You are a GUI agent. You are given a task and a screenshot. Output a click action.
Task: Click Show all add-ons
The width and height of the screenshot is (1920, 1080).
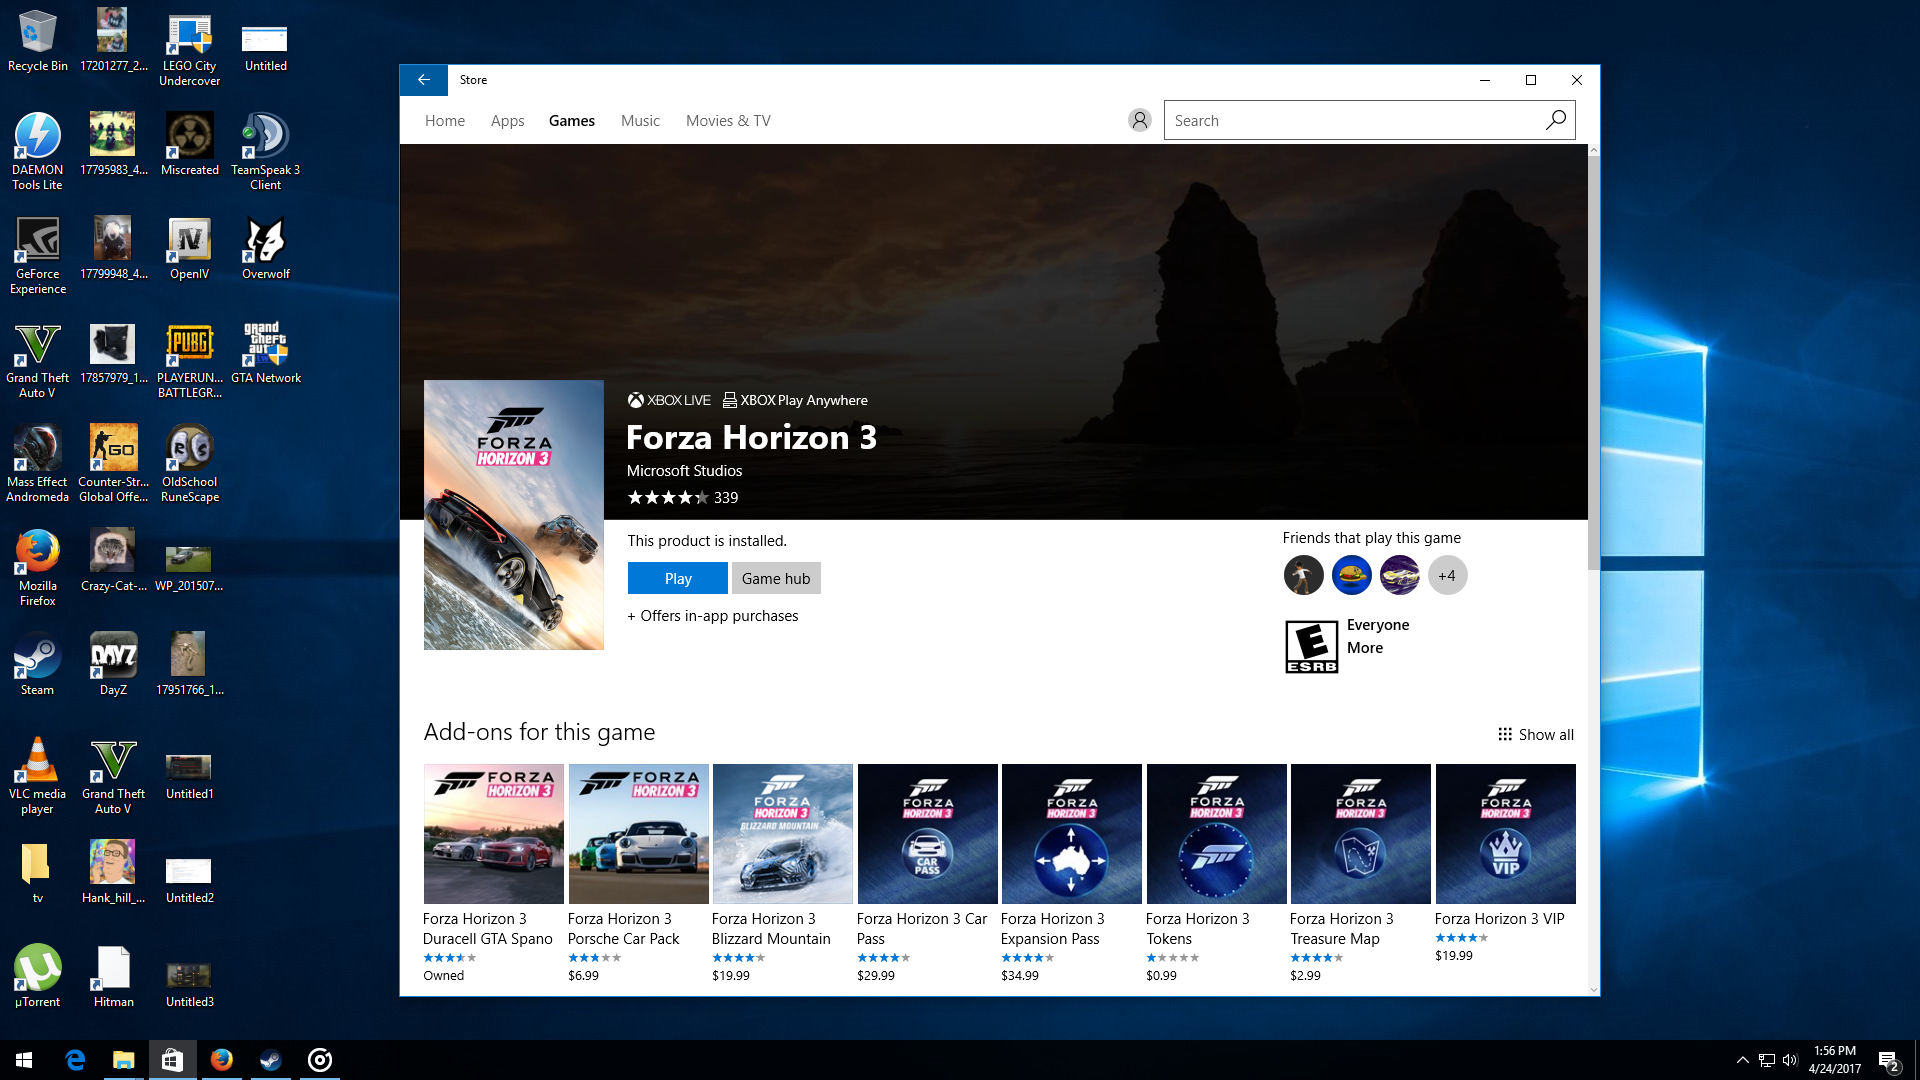pos(1536,734)
